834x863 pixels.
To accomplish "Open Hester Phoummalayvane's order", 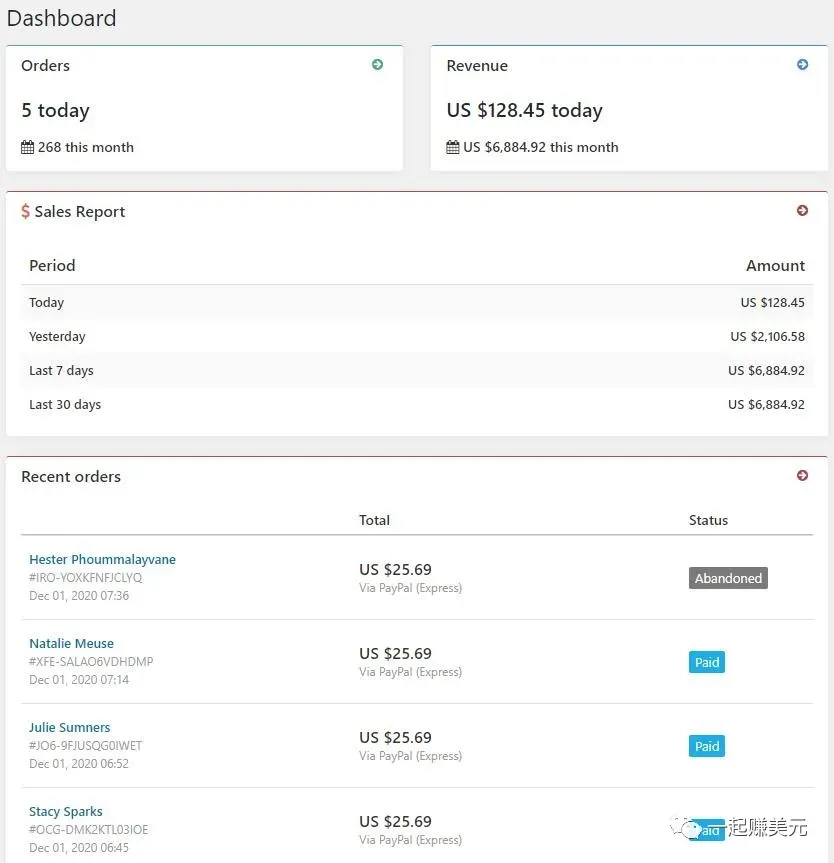I will pos(102,560).
